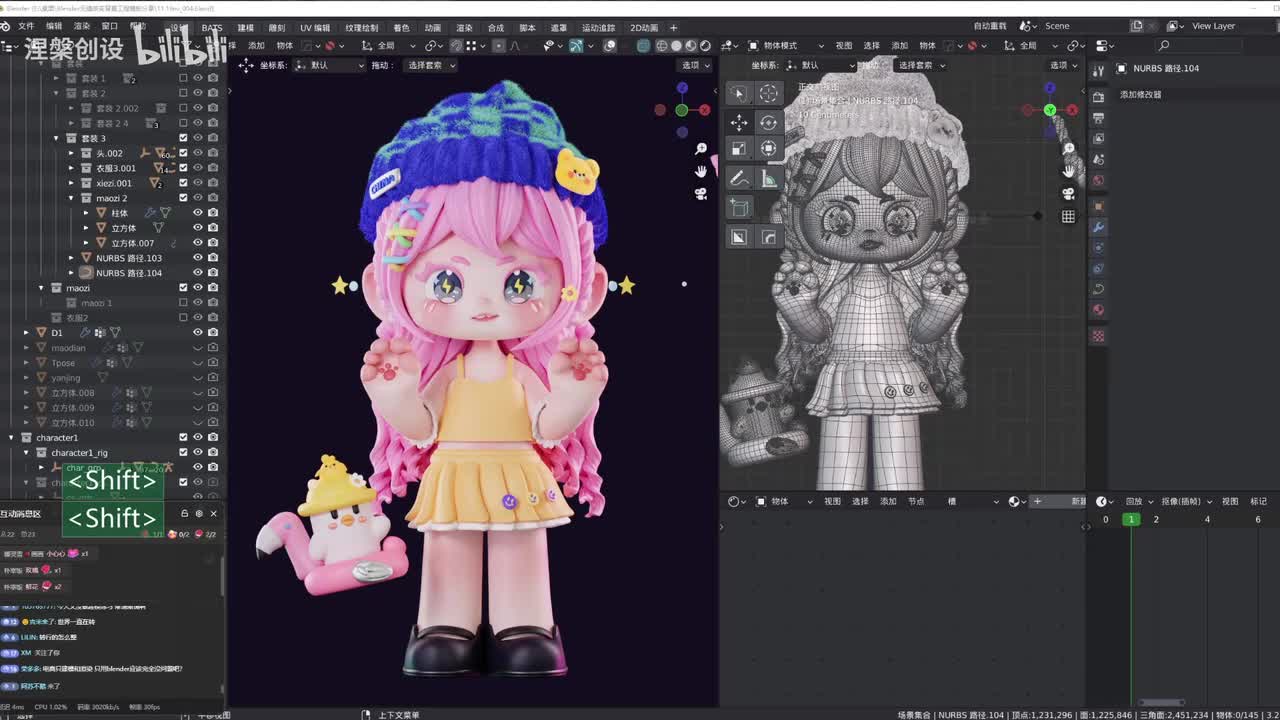Viewport: 1280px width, 720px height.
Task: Open the Tool properties tab
Action: click(x=1098, y=69)
